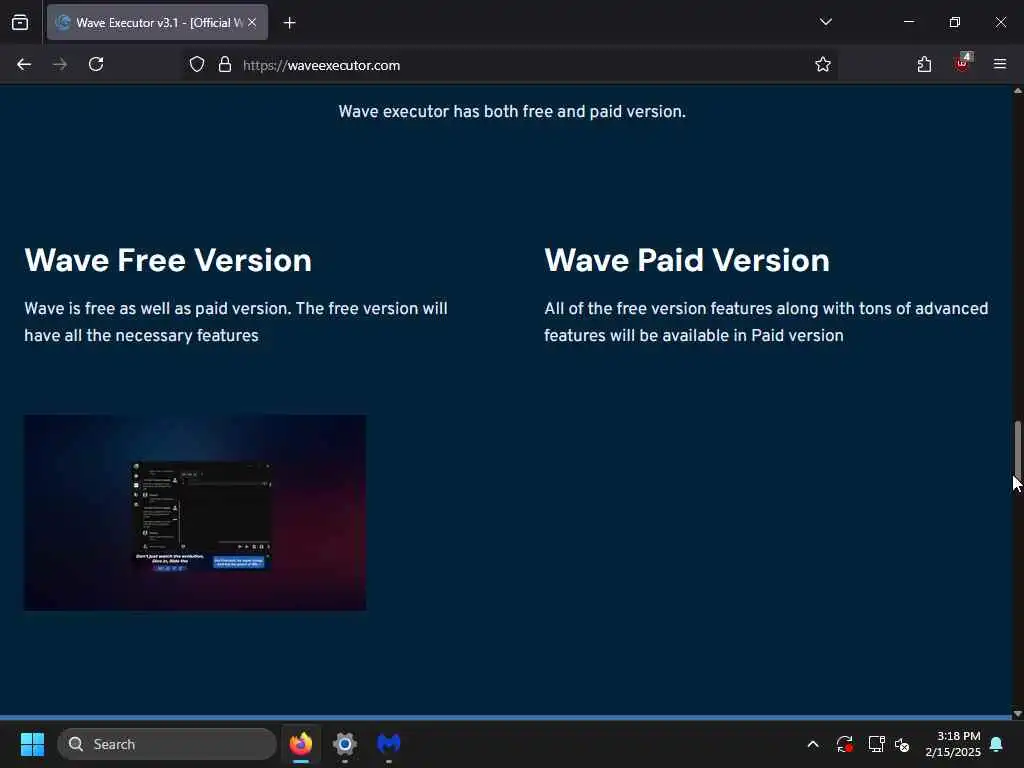Open the Wave free version screenshot thumbnail

tap(195, 513)
